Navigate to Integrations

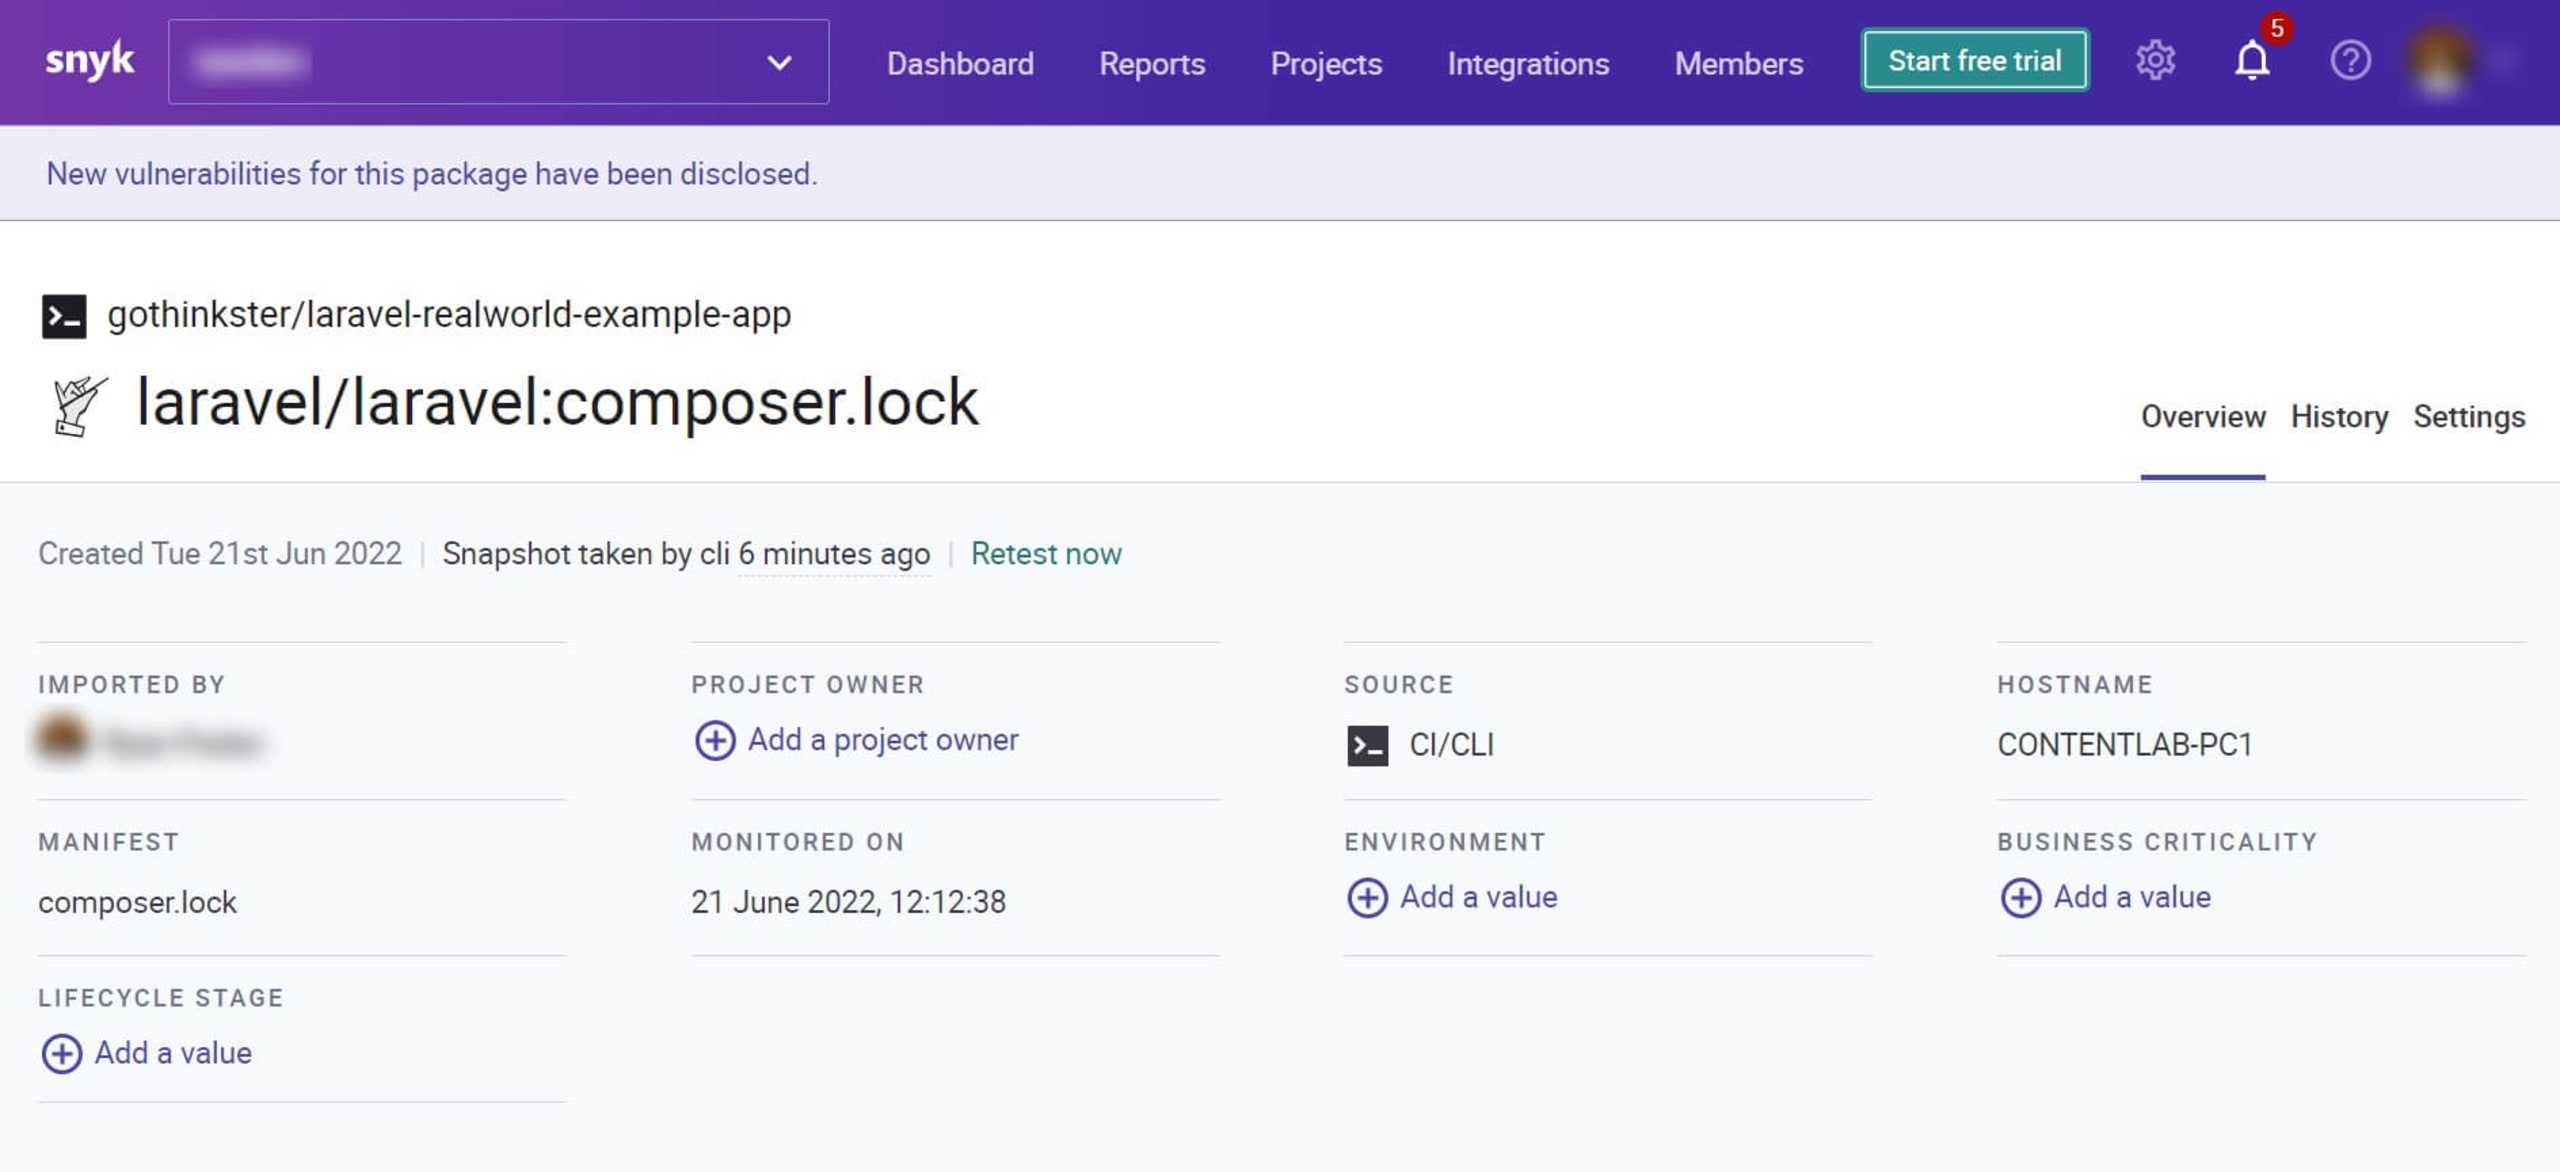(x=1528, y=63)
